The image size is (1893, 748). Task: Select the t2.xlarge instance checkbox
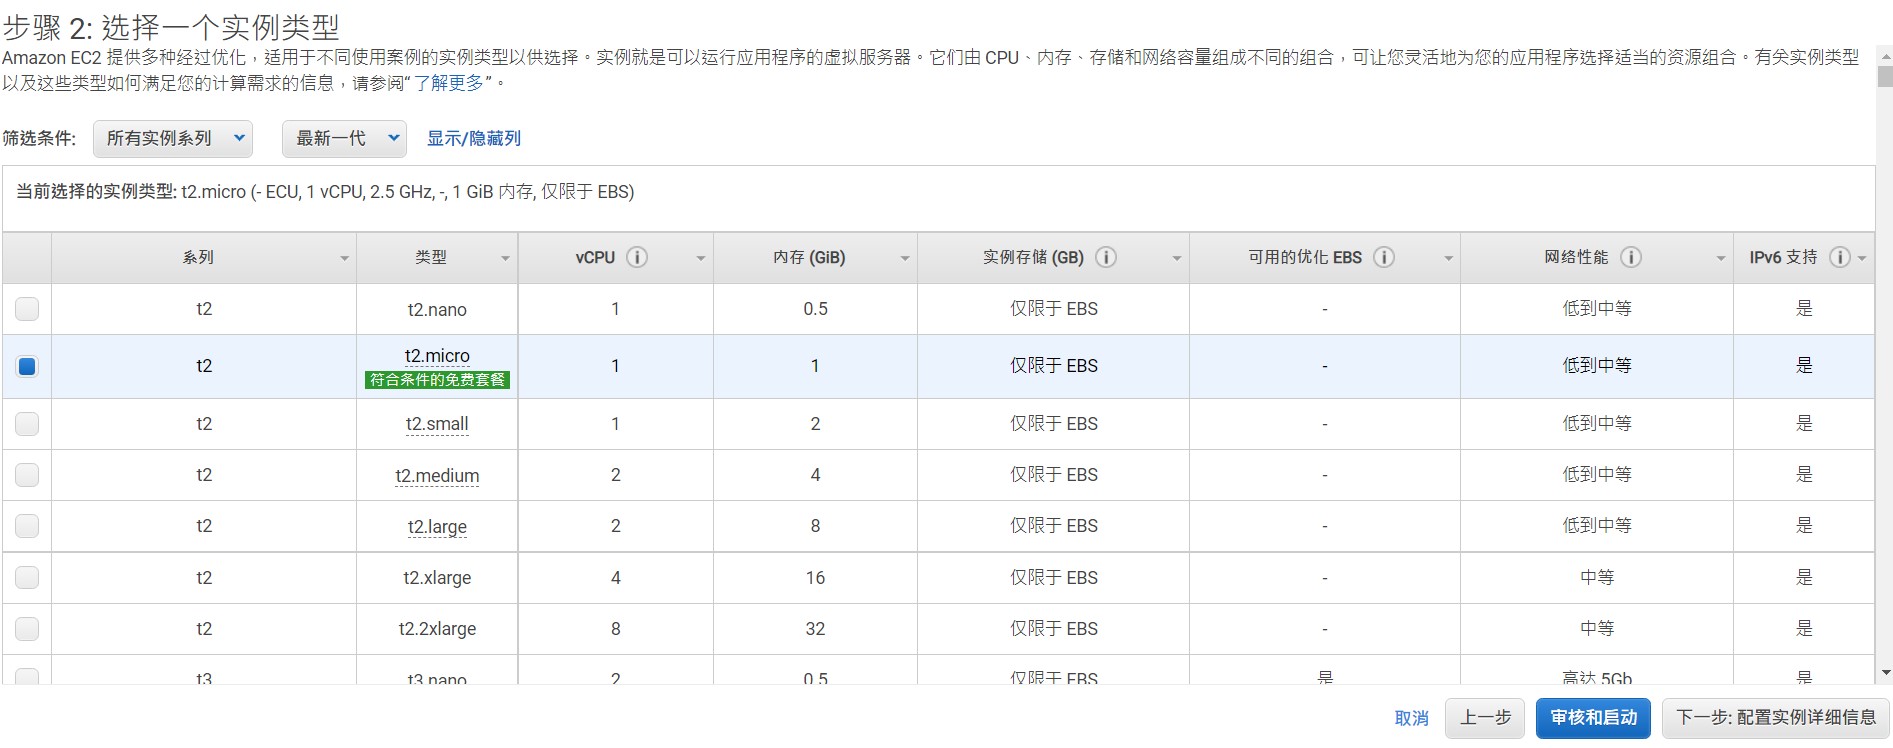tap(27, 578)
